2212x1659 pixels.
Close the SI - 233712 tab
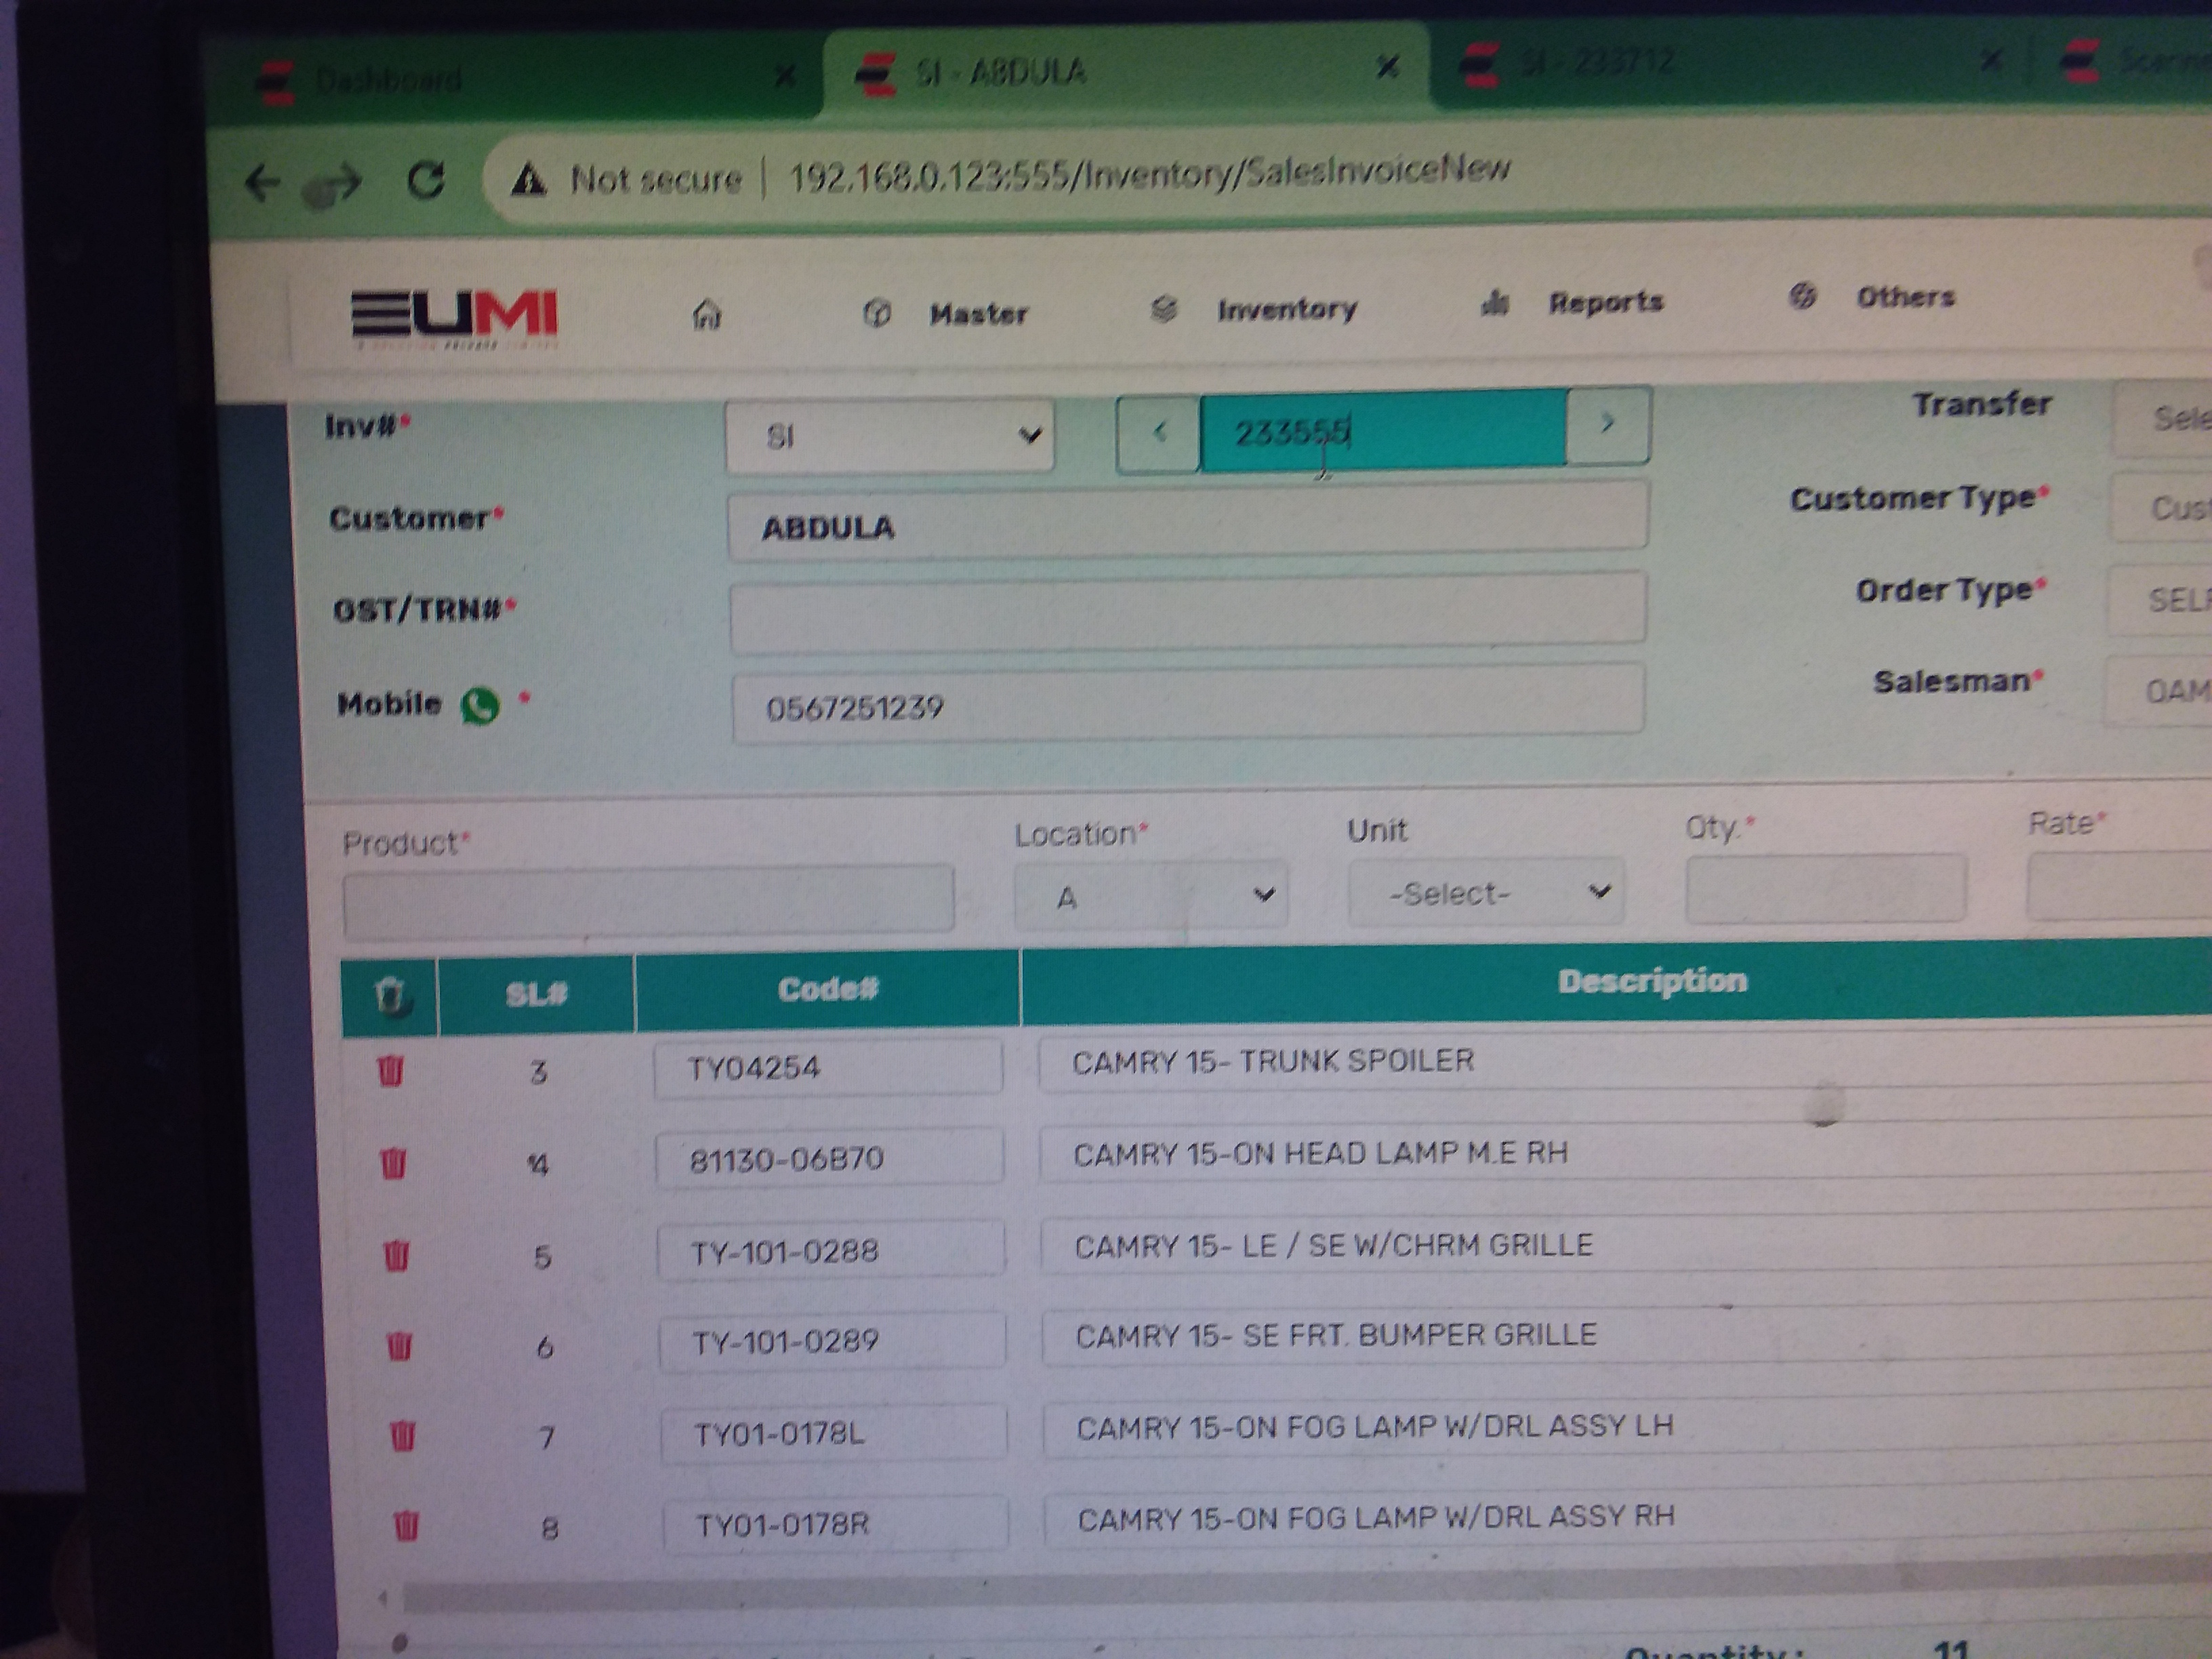coord(1992,60)
